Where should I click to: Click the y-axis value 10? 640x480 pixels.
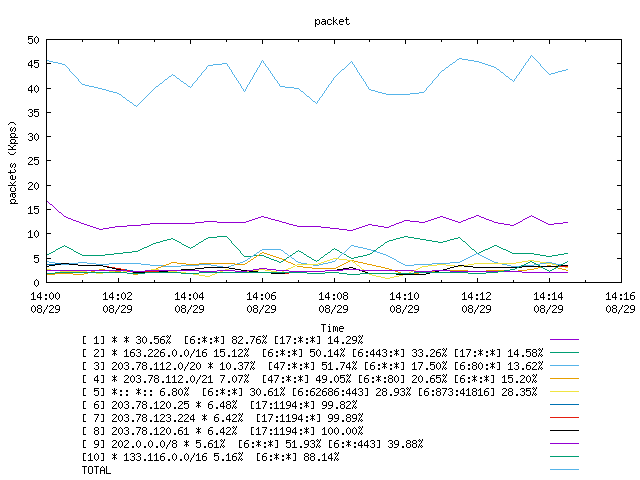click(x=33, y=234)
